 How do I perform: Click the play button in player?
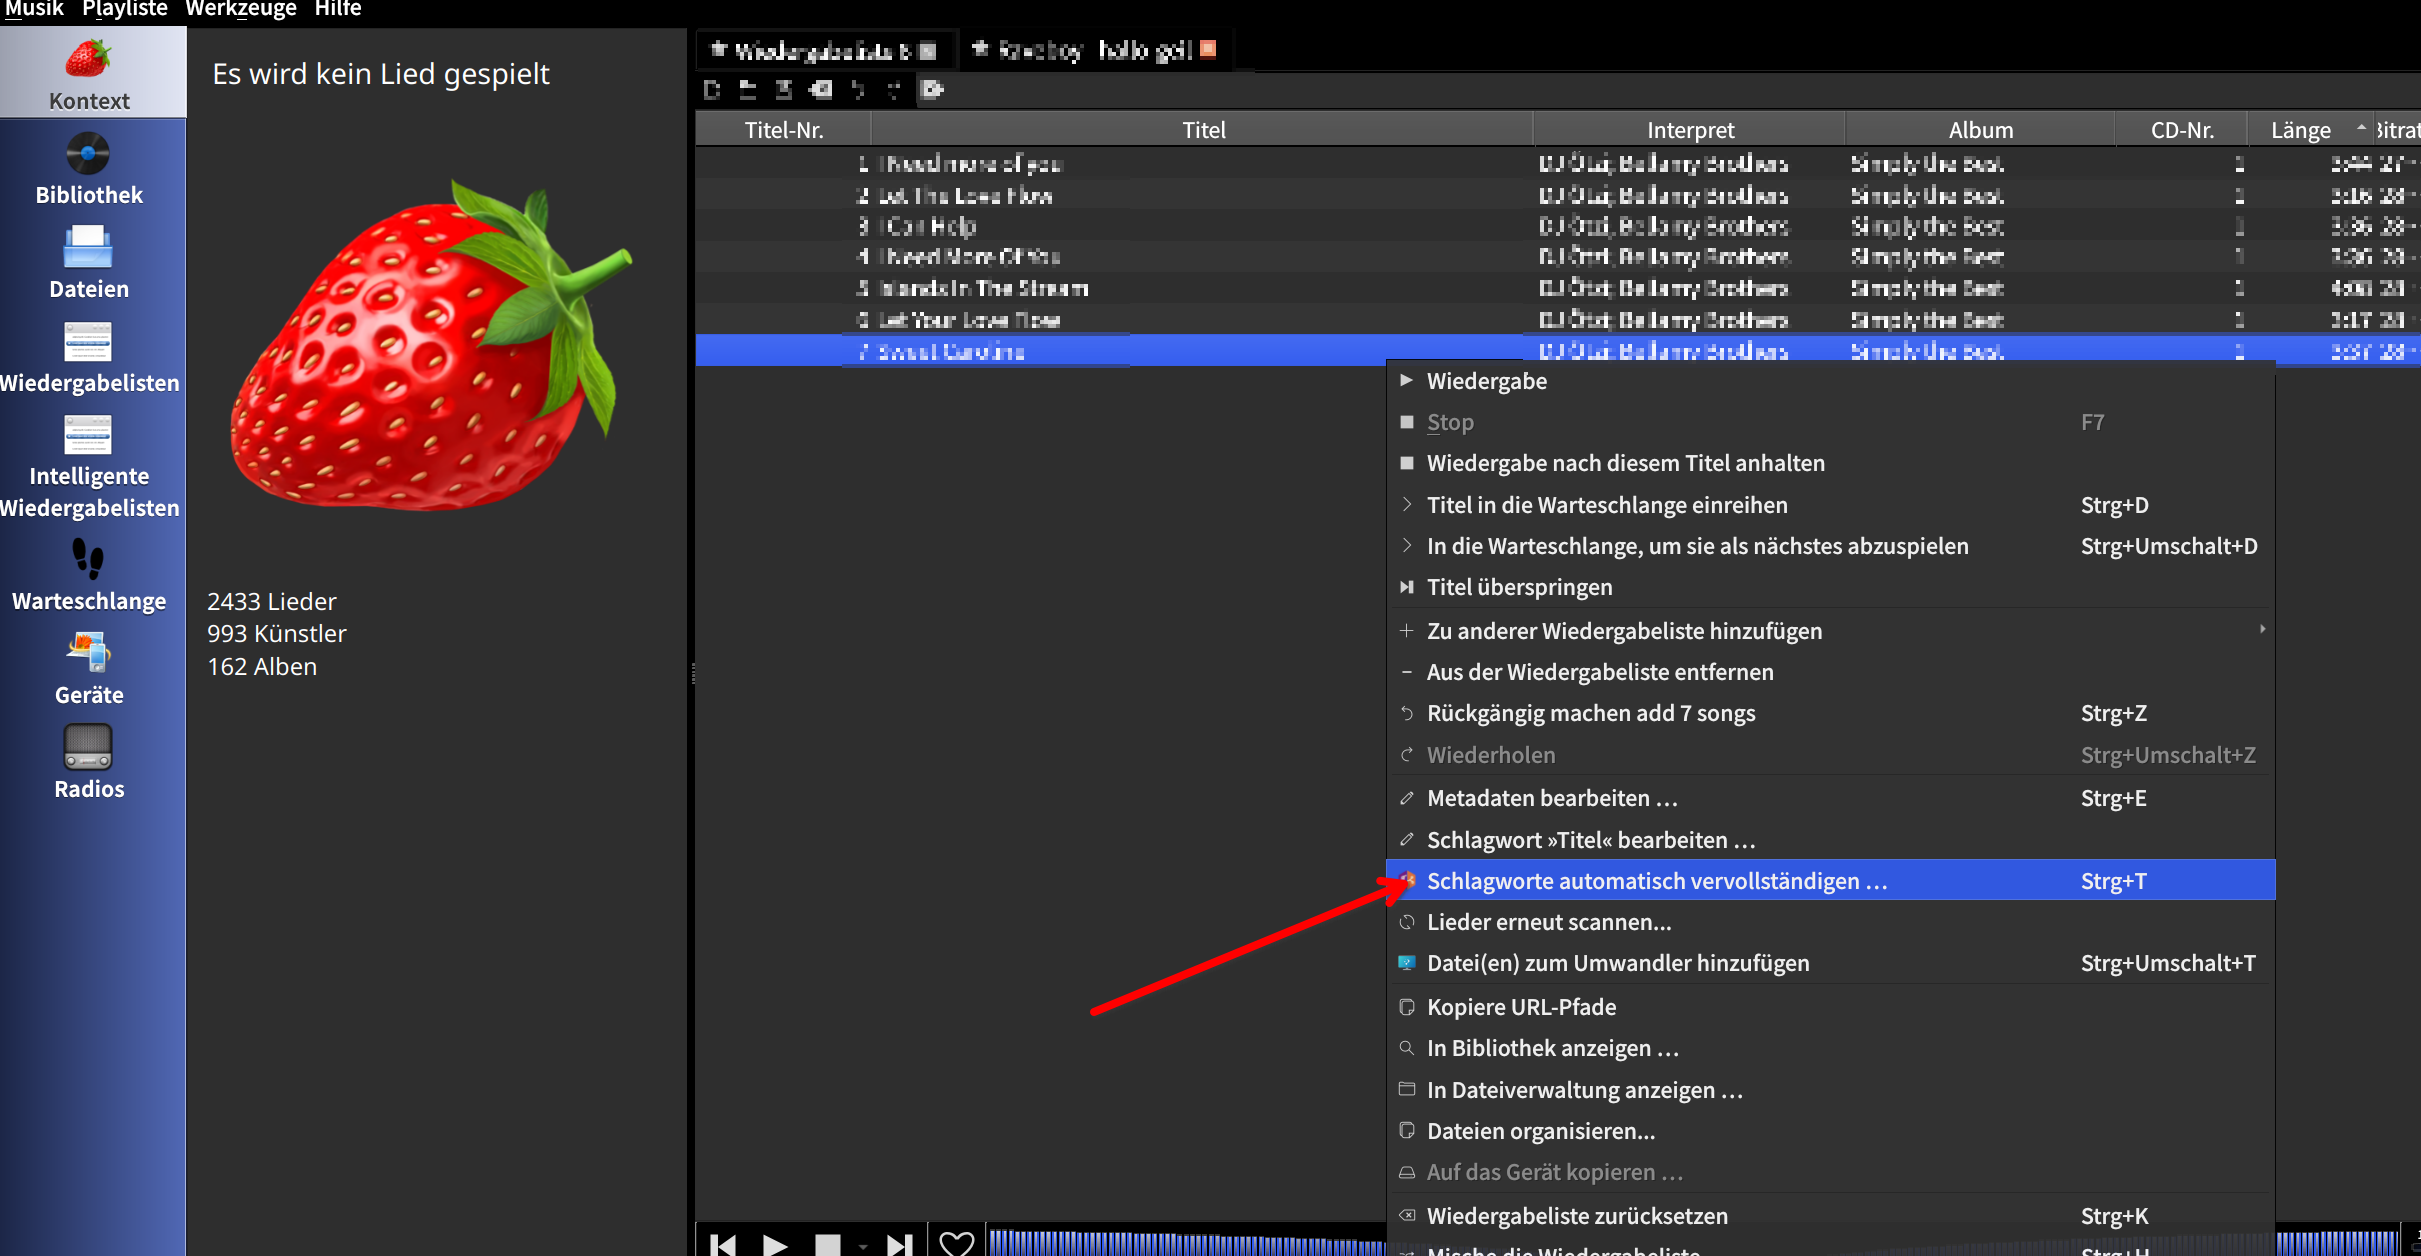[775, 1243]
